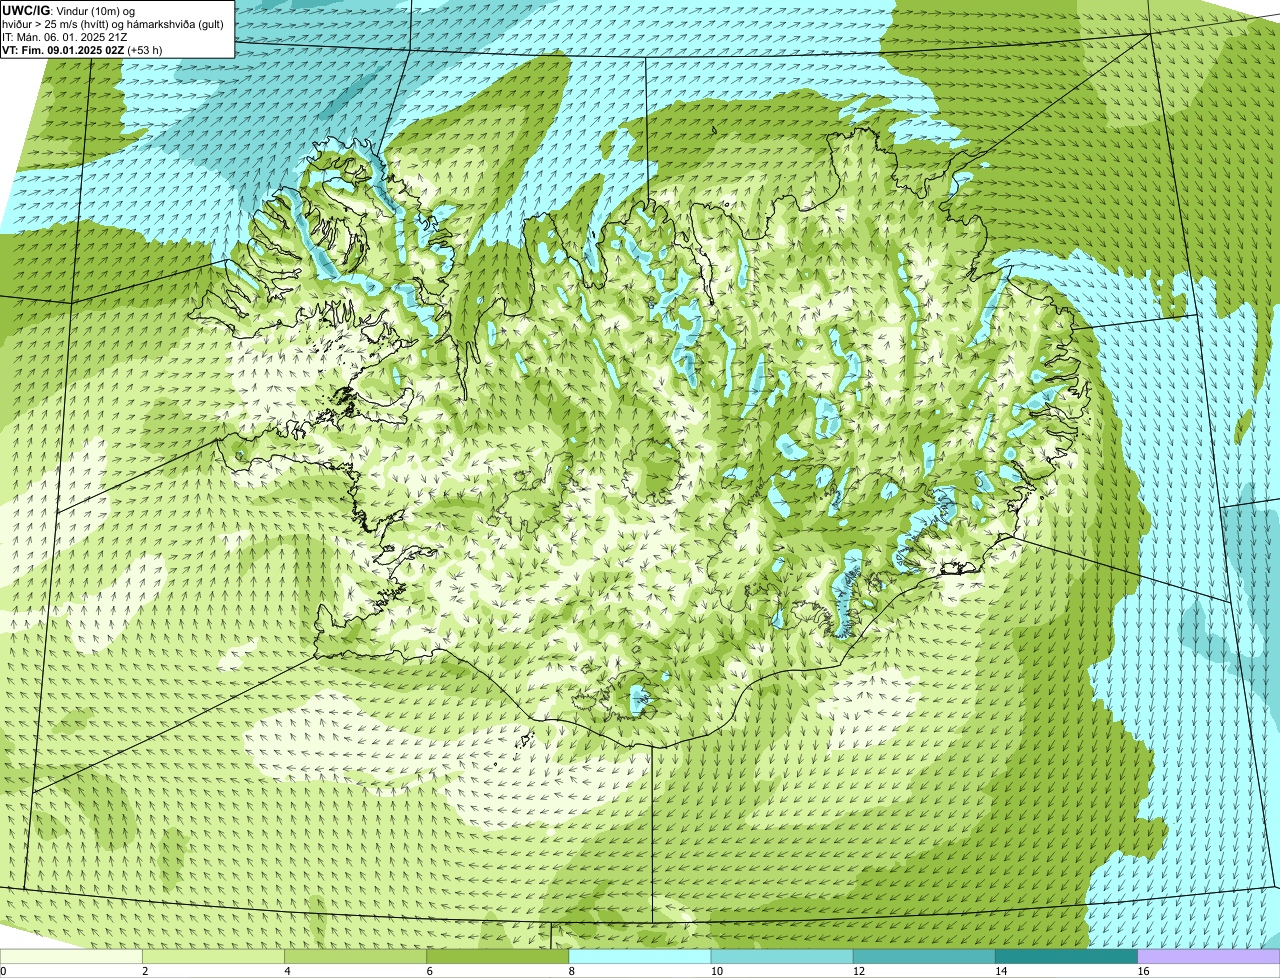
Task: Click the 4–6 green color bar segment
Action: coord(355,957)
